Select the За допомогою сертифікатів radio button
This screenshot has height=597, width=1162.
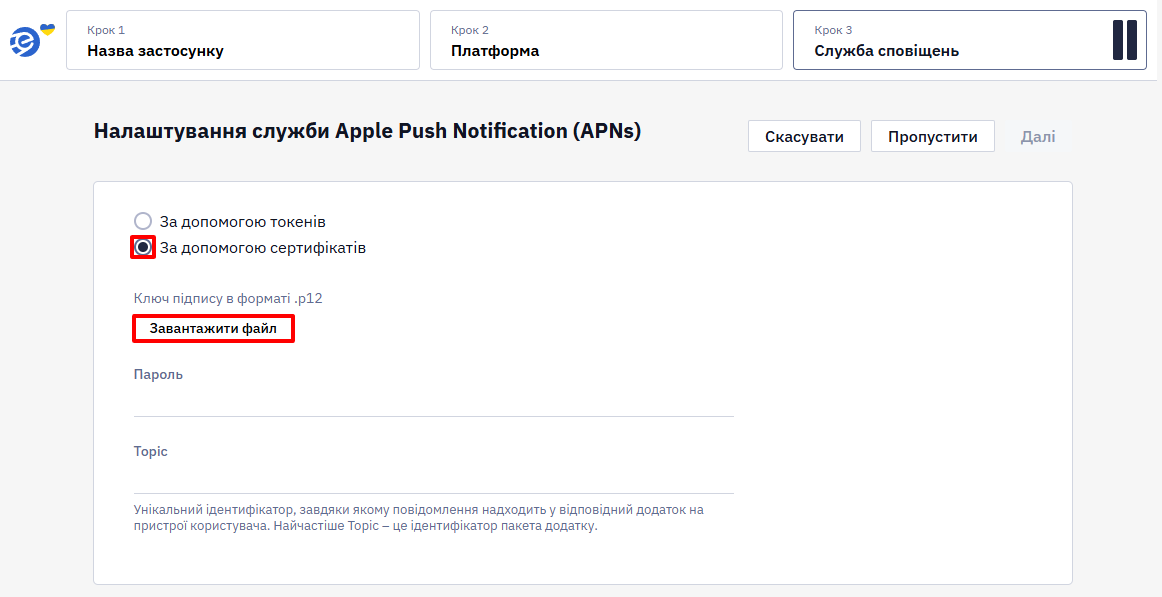(143, 247)
